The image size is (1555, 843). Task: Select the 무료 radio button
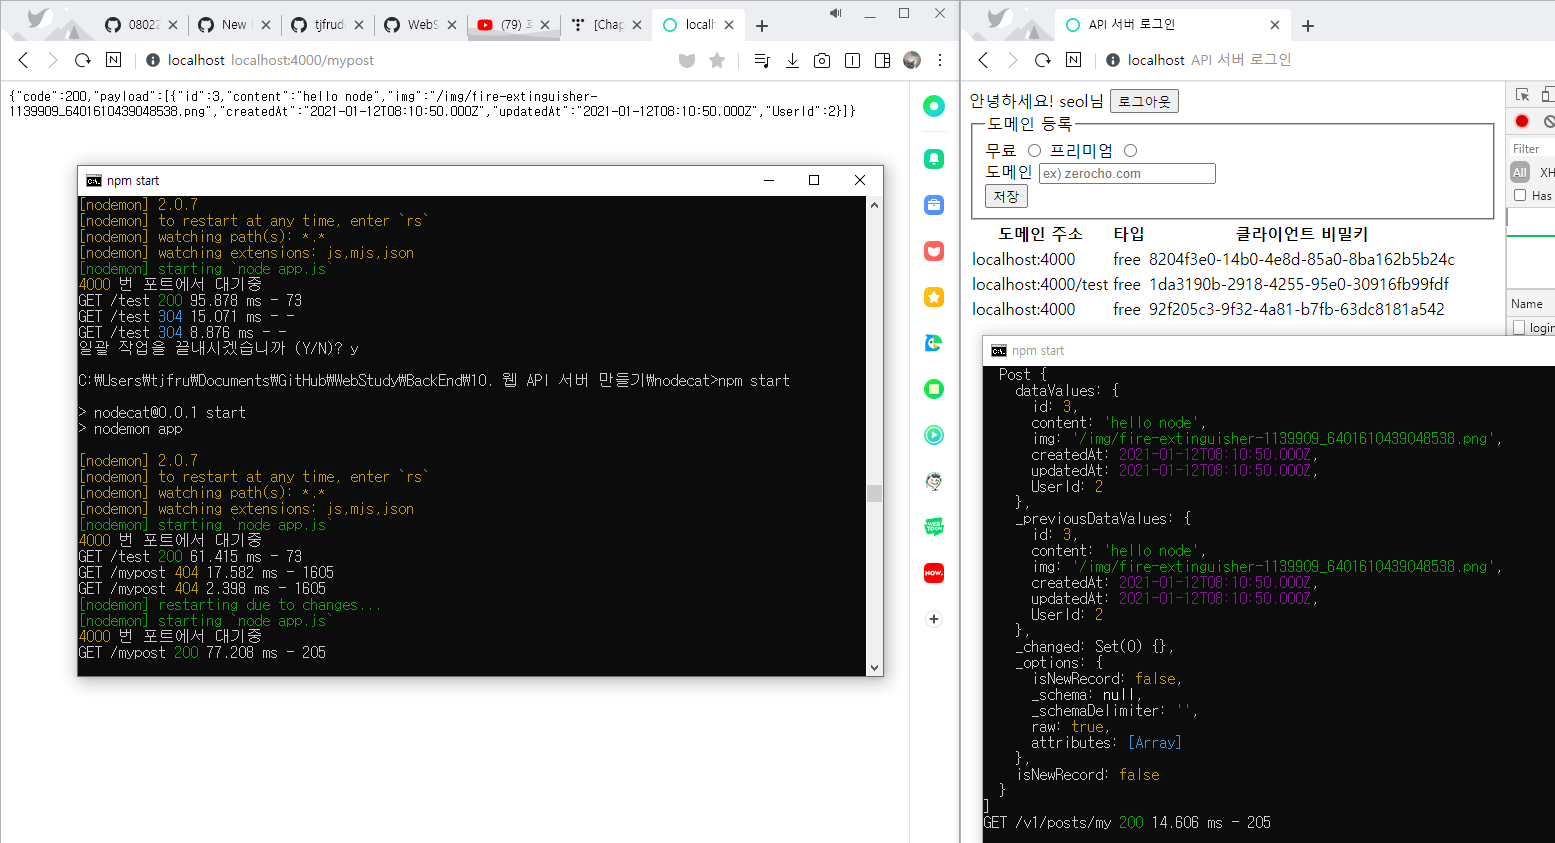[1033, 149]
